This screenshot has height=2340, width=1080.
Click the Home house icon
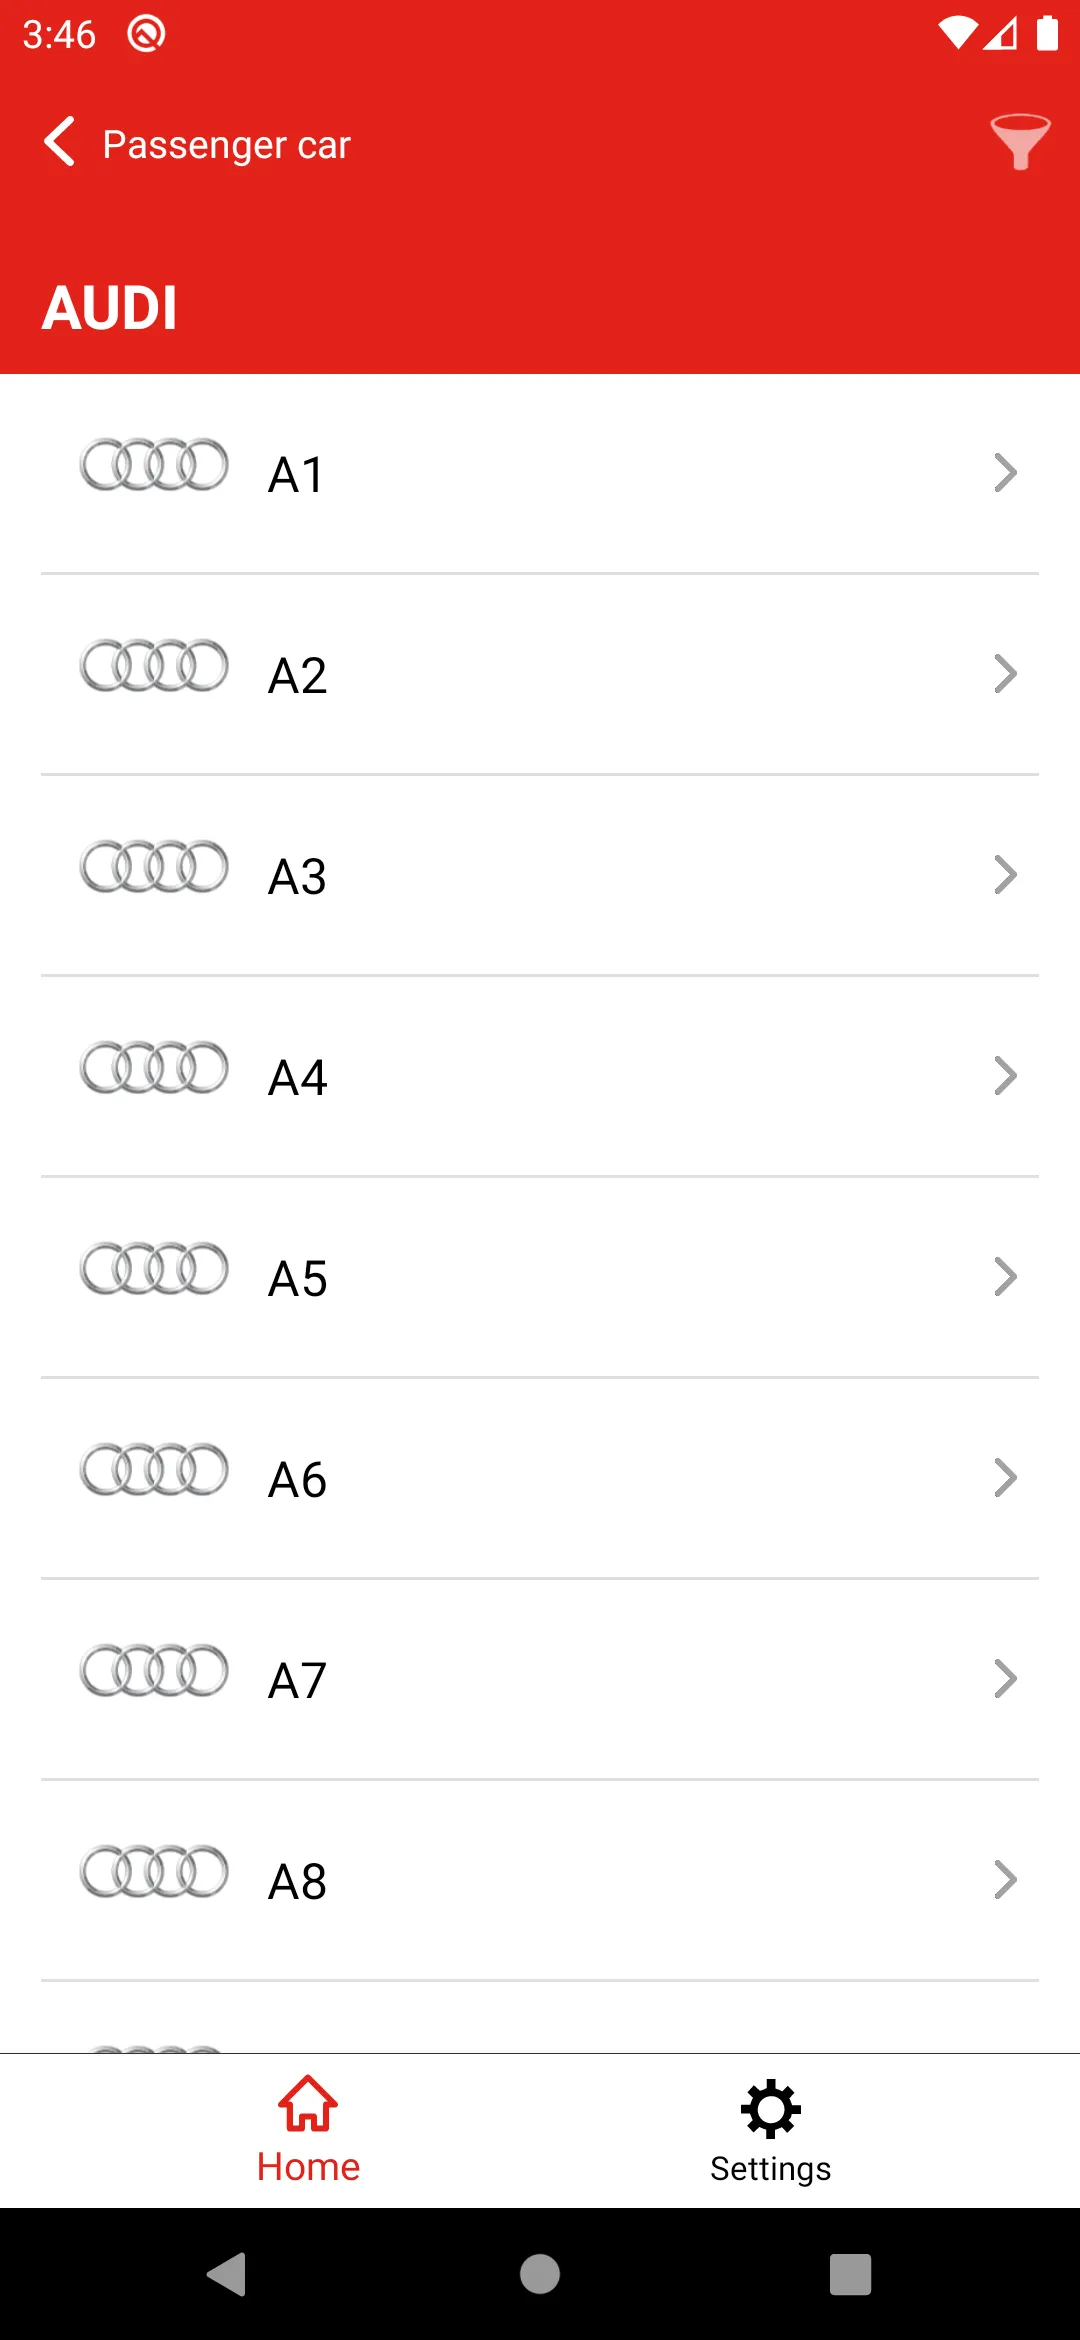pos(308,2104)
